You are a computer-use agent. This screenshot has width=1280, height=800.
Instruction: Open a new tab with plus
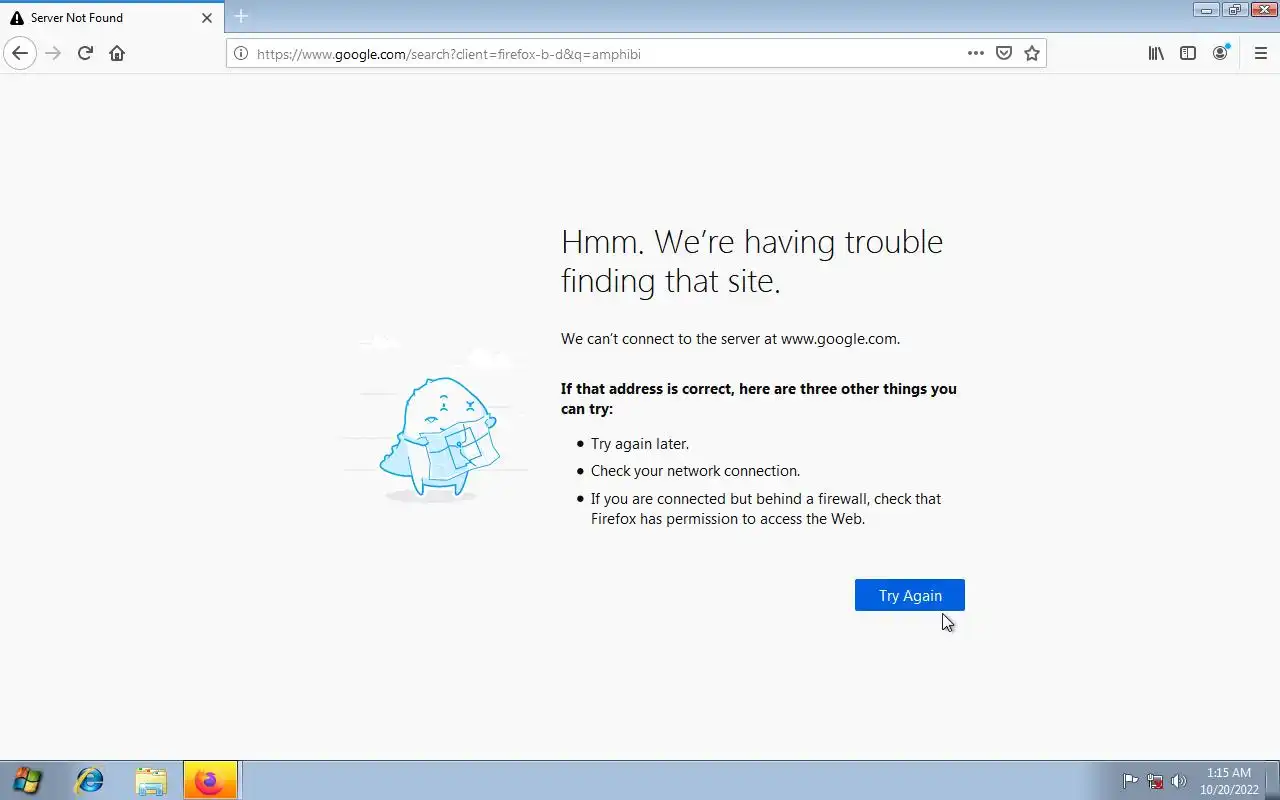[x=241, y=17]
